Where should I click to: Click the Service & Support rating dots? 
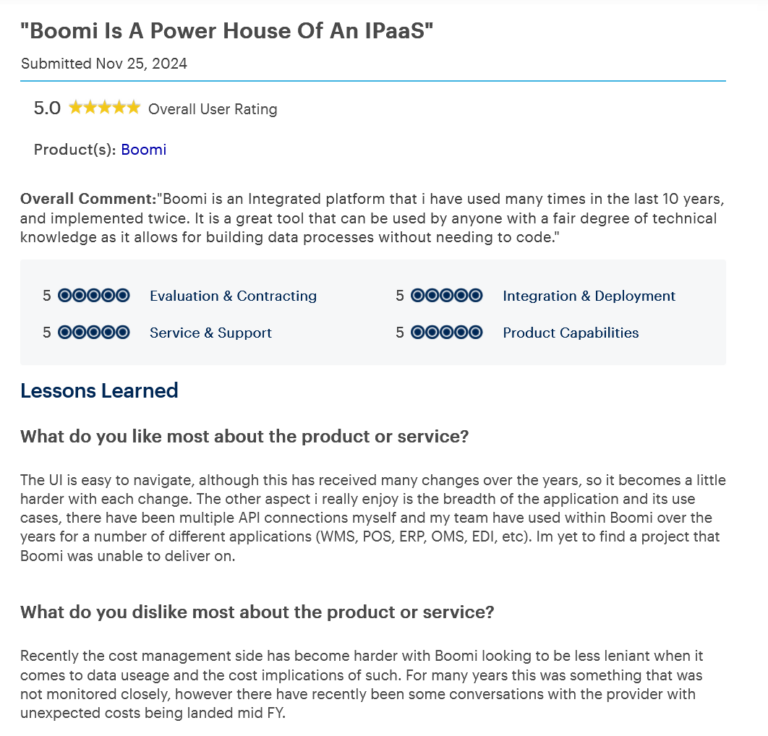pos(94,333)
